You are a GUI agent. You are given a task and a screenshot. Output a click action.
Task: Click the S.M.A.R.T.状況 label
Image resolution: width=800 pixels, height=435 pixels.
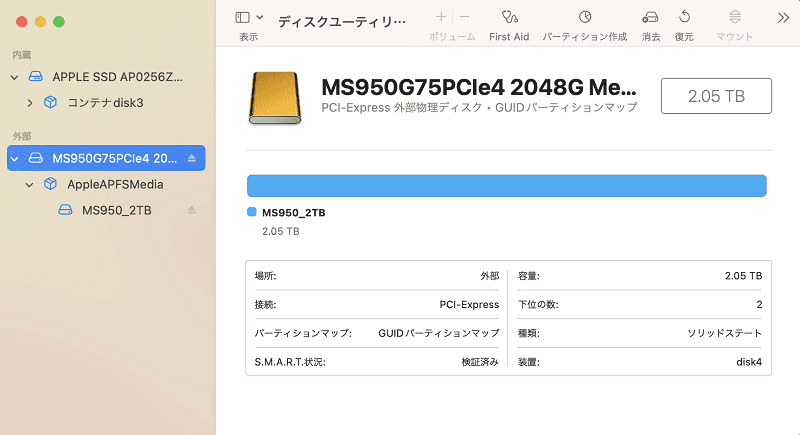[x=290, y=362]
